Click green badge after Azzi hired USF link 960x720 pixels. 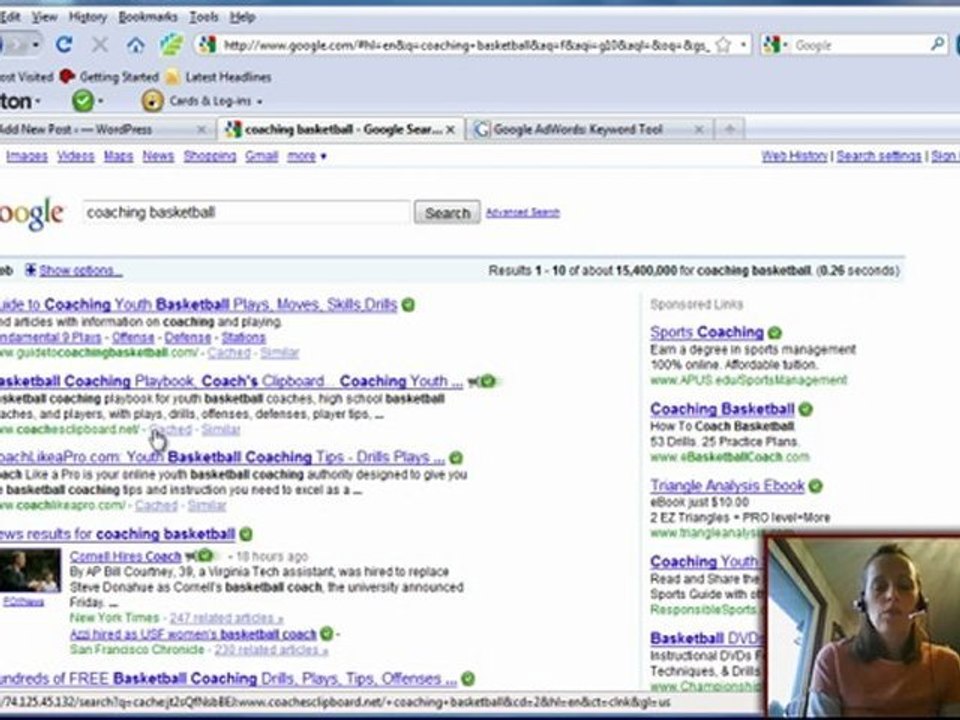point(327,634)
